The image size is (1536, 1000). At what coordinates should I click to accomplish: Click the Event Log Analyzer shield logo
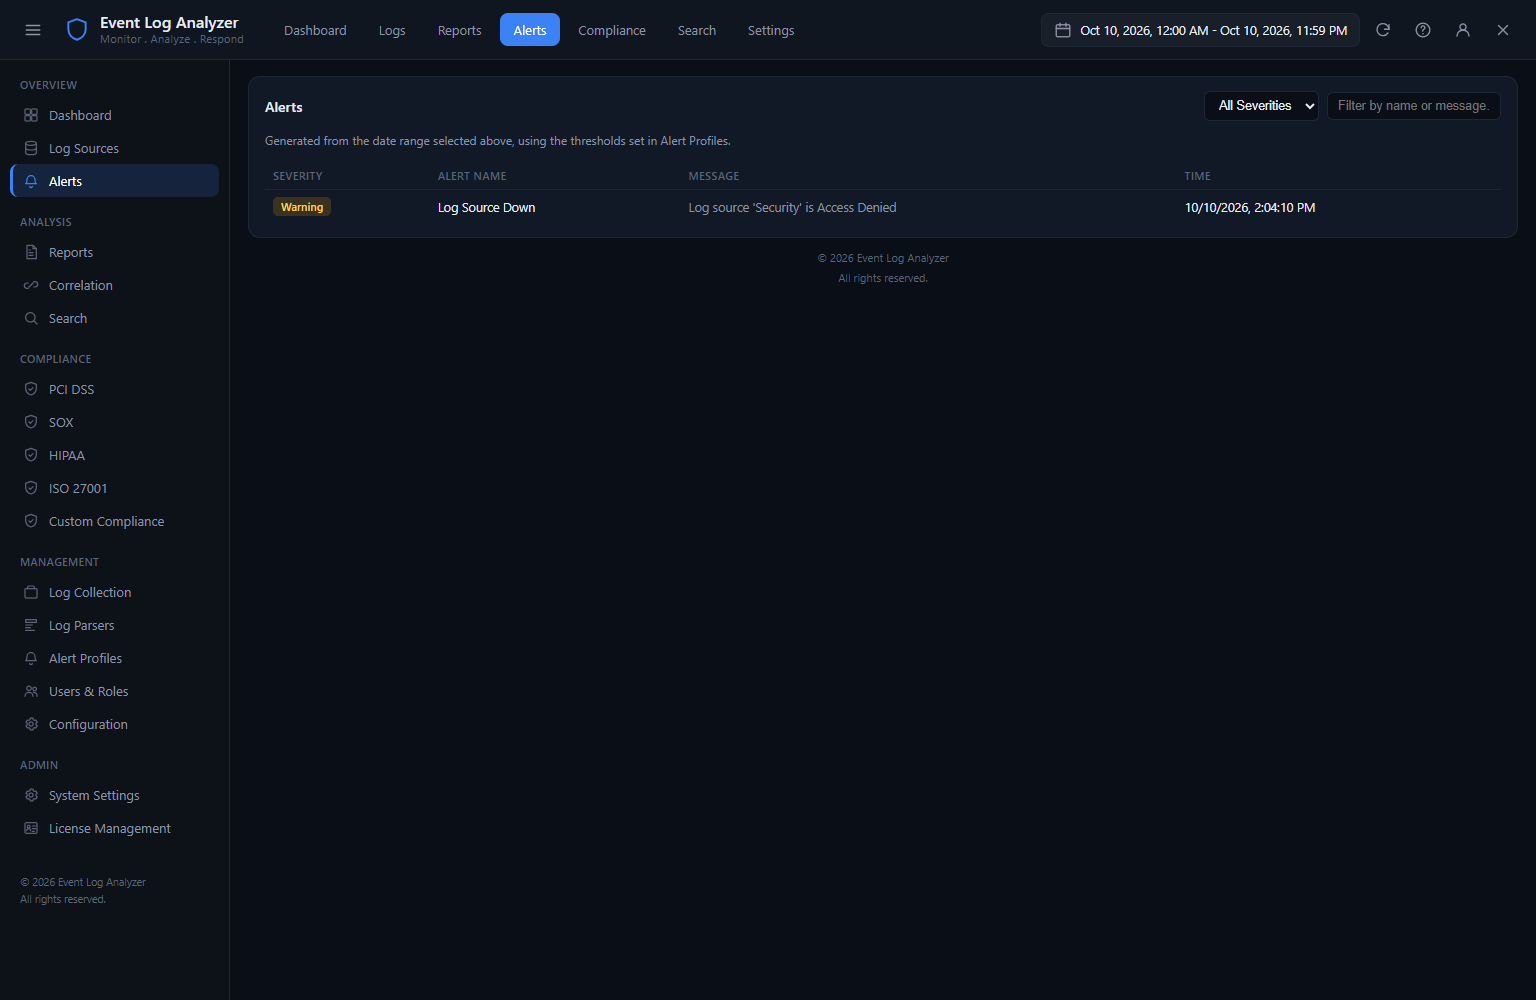click(77, 30)
